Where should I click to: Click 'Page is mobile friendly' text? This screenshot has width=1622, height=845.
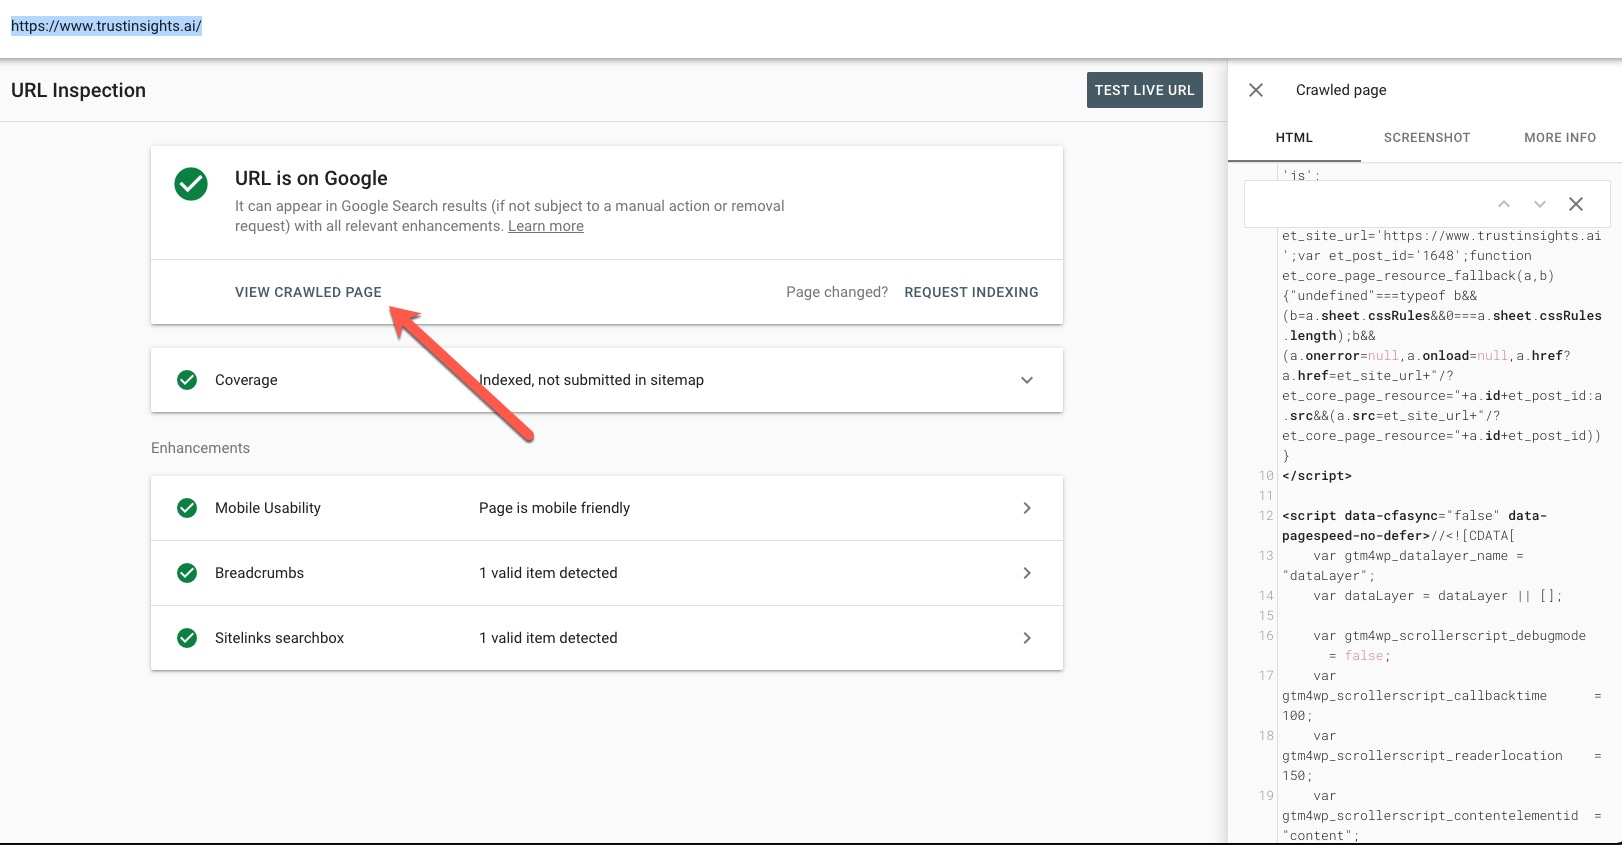click(x=554, y=508)
